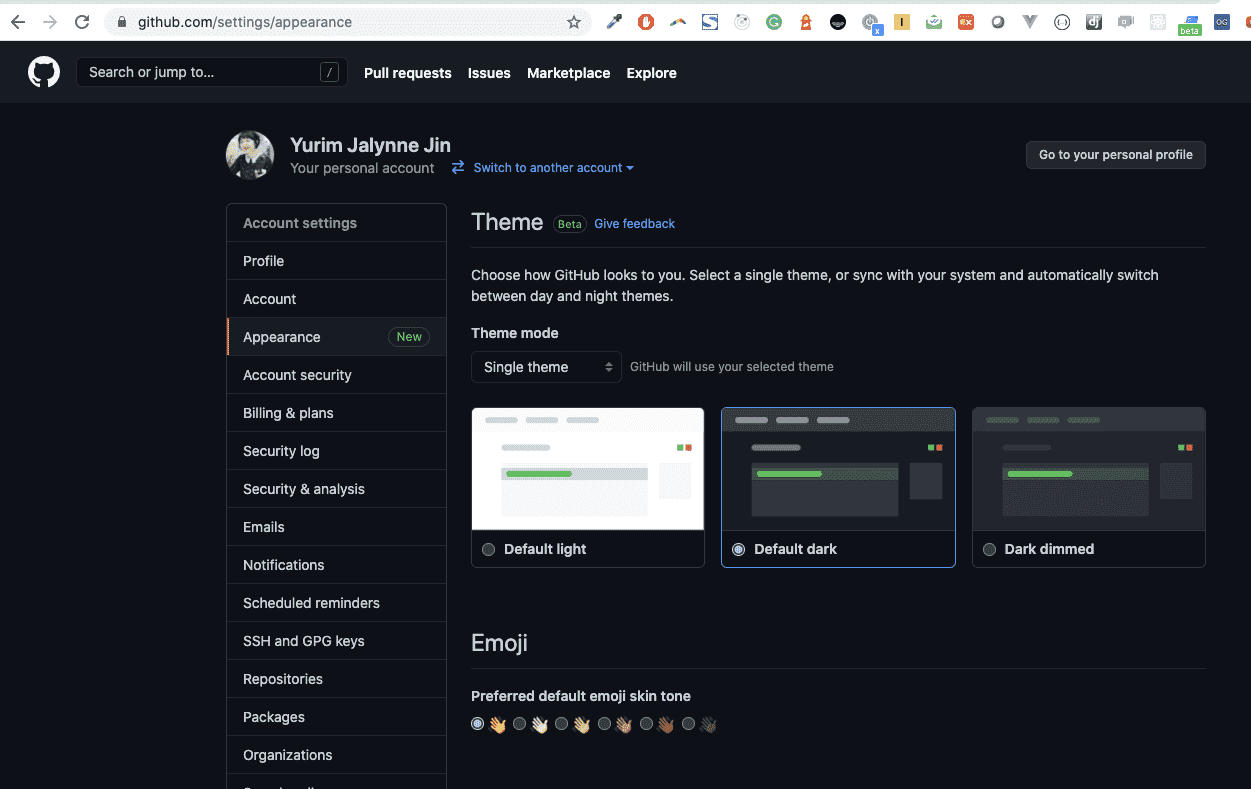Click the Dark dimmed theme preview
The height and width of the screenshot is (789, 1251).
pyautogui.click(x=1089, y=469)
